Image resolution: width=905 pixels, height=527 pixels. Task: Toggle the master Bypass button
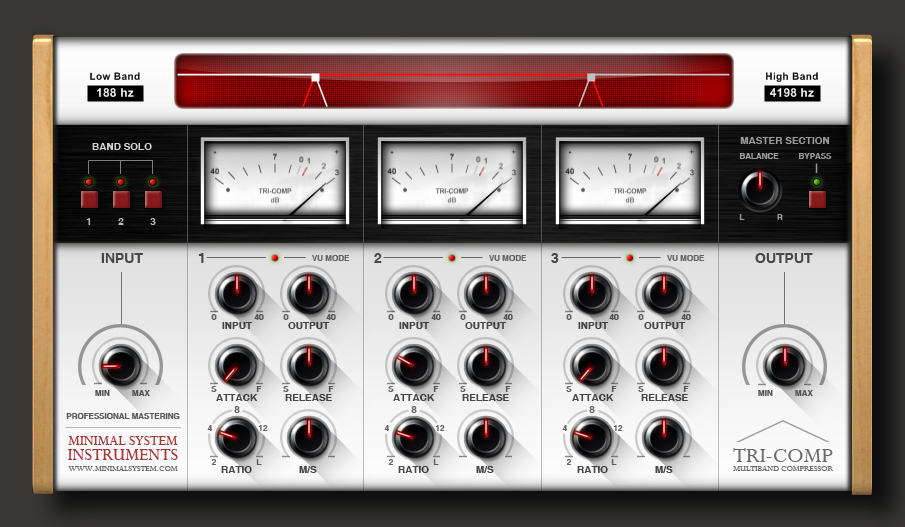817,200
